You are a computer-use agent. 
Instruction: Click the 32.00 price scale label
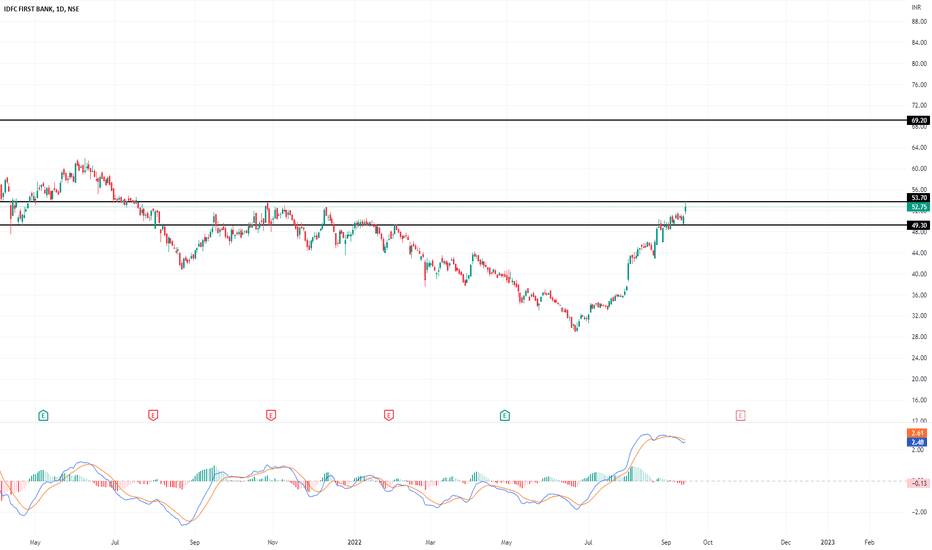[x=919, y=316]
